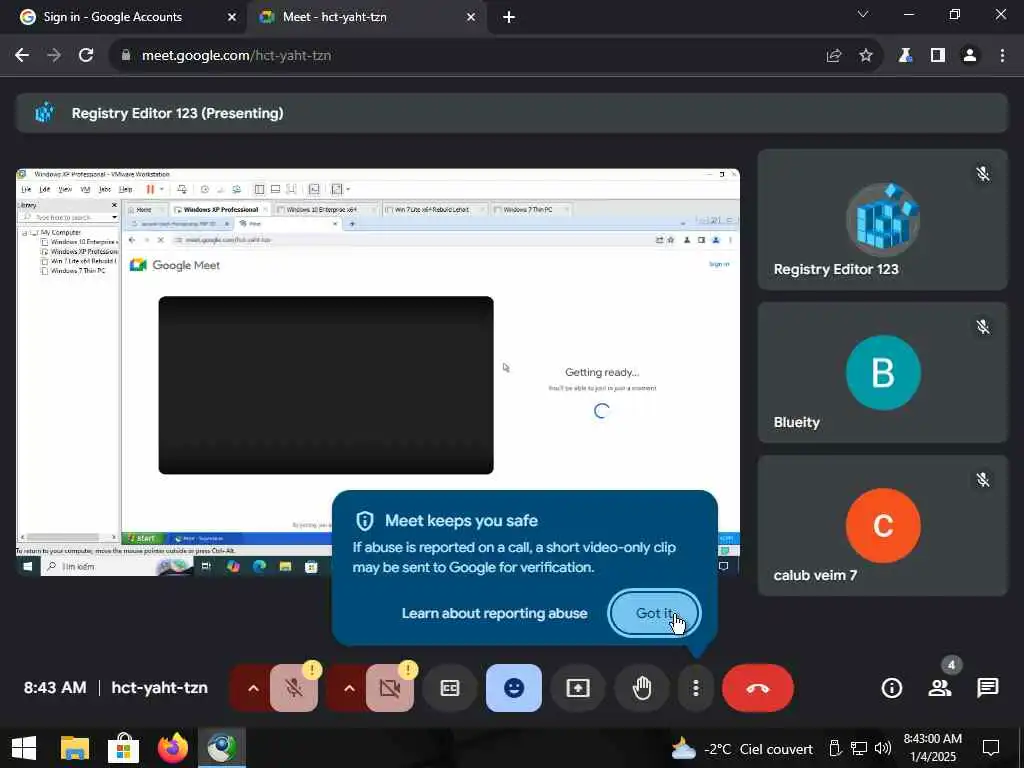Open the weather widget showing -2°C
This screenshot has width=1024, height=768.
742,748
